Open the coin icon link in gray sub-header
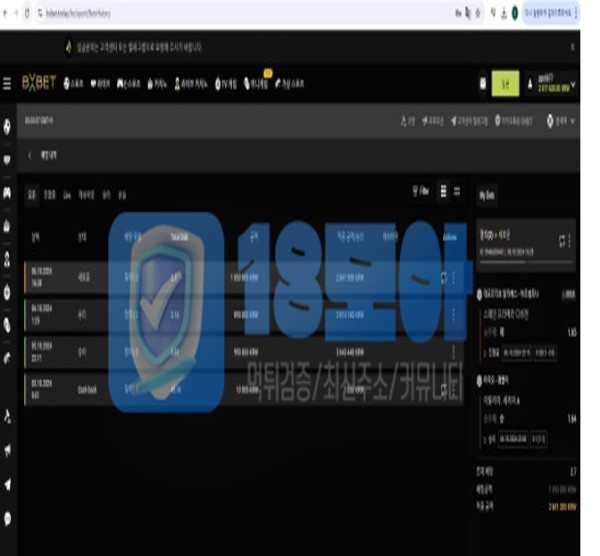 click(x=514, y=121)
